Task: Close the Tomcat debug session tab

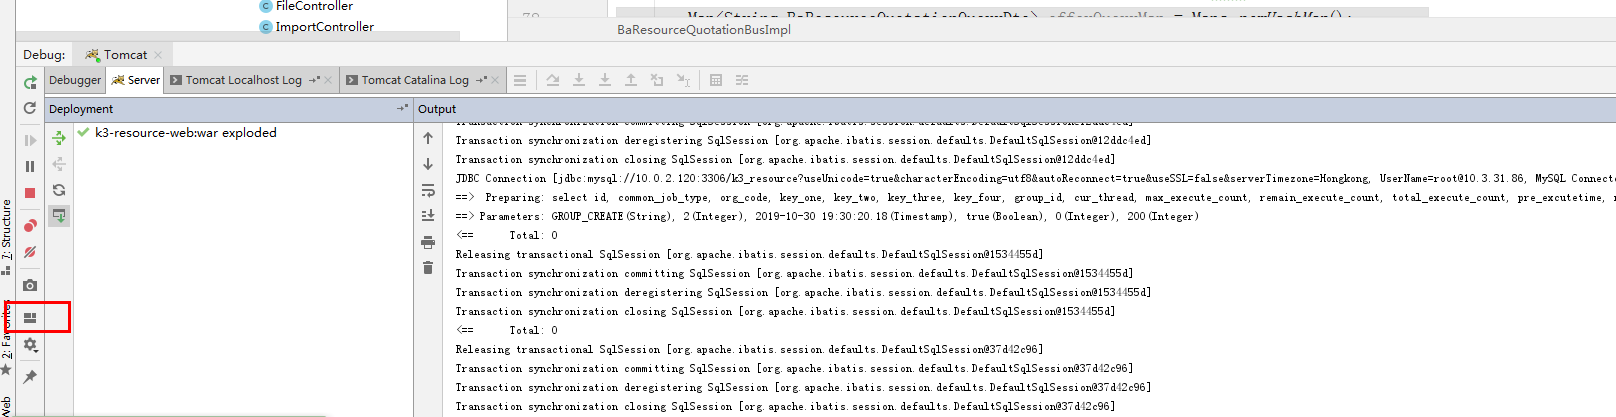Action: pos(158,55)
